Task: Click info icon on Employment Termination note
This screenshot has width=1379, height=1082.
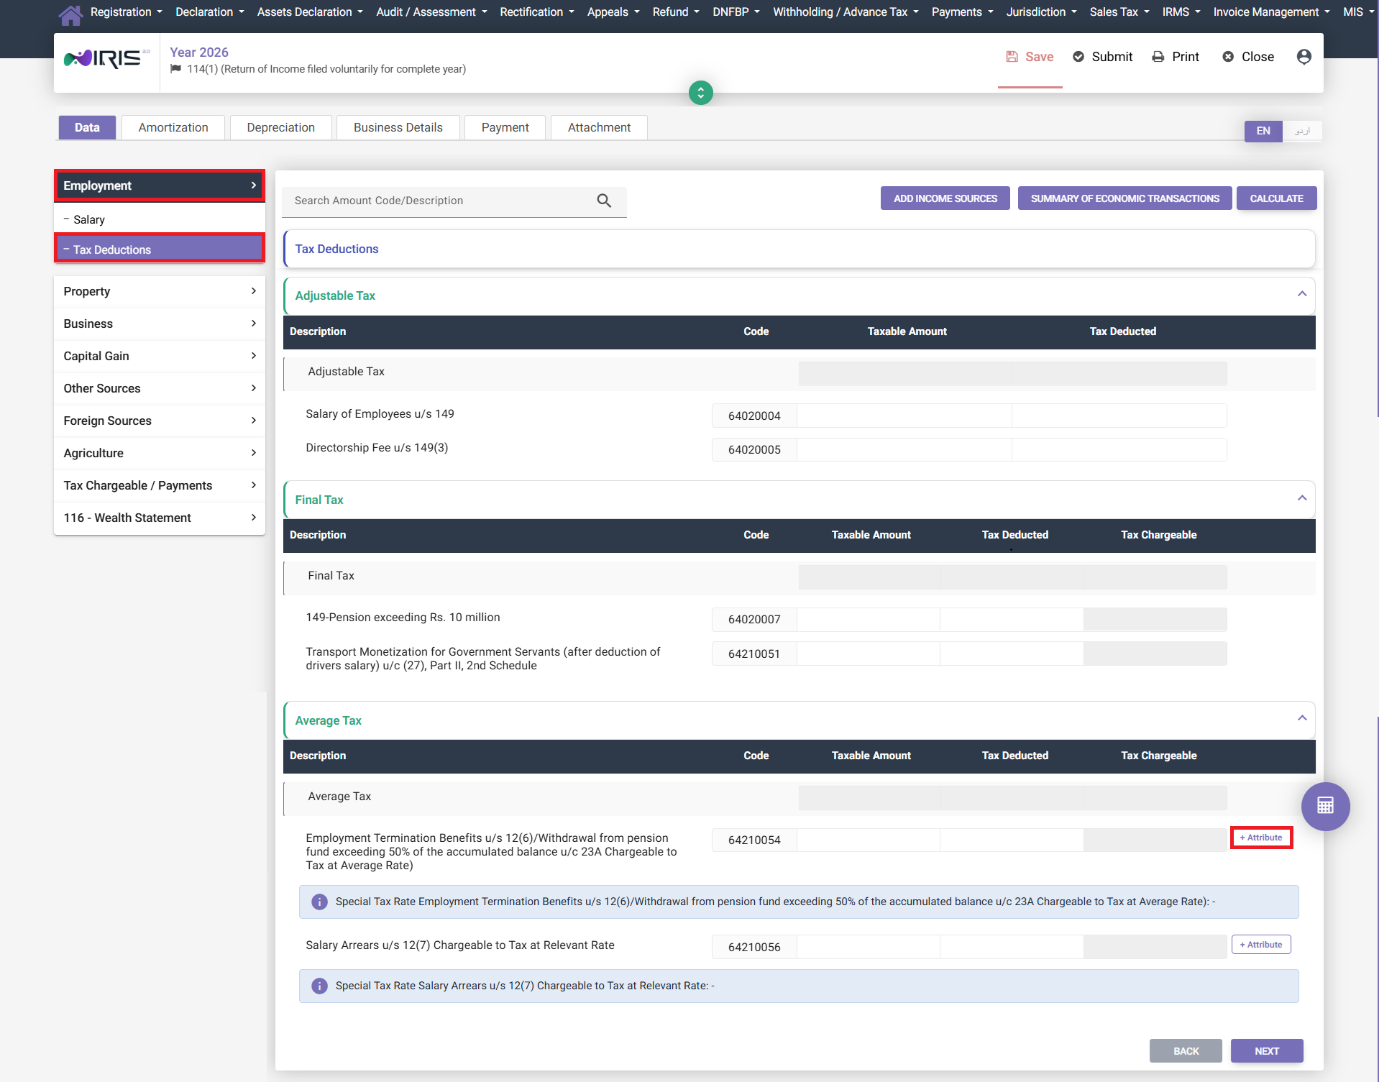Action: (x=320, y=902)
